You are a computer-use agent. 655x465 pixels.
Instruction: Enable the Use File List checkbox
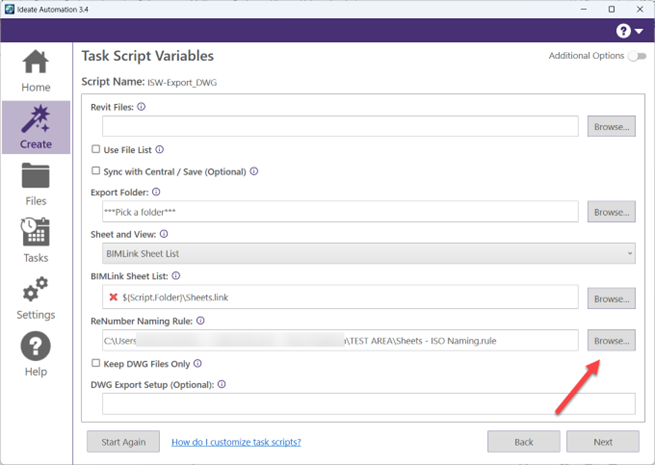96,149
